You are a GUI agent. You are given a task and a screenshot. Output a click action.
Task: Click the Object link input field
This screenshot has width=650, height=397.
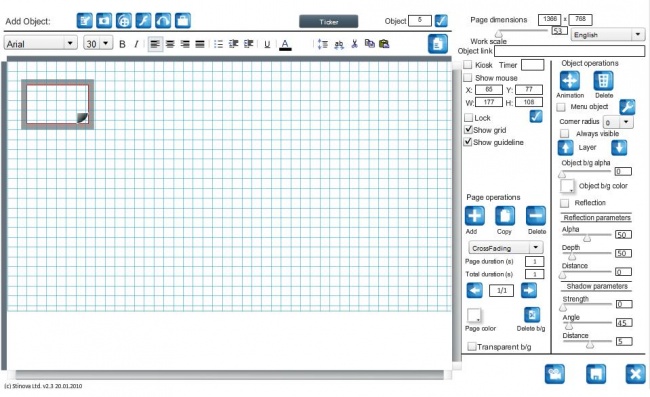point(570,51)
